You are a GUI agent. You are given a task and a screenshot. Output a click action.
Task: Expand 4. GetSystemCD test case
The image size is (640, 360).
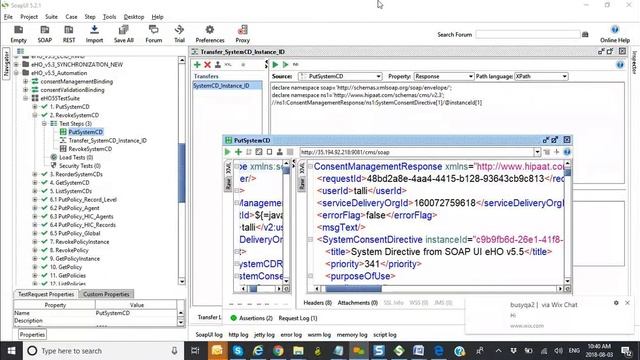[x=35, y=182]
